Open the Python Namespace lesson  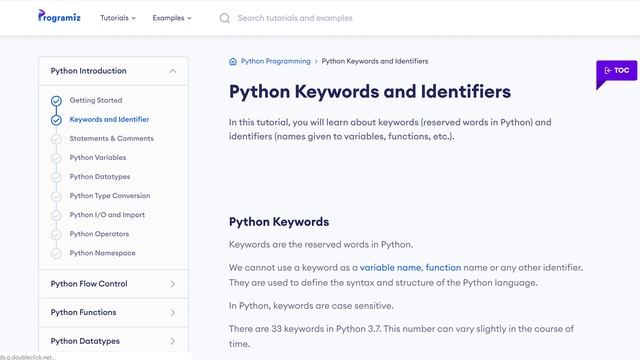[102, 253]
